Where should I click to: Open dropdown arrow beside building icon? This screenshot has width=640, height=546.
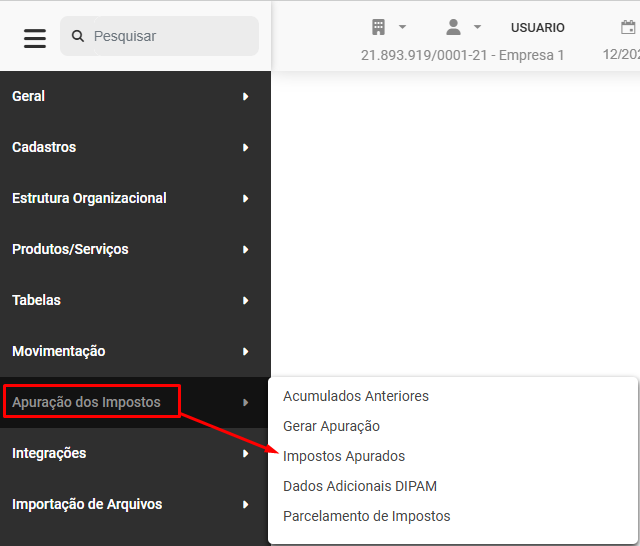402,27
